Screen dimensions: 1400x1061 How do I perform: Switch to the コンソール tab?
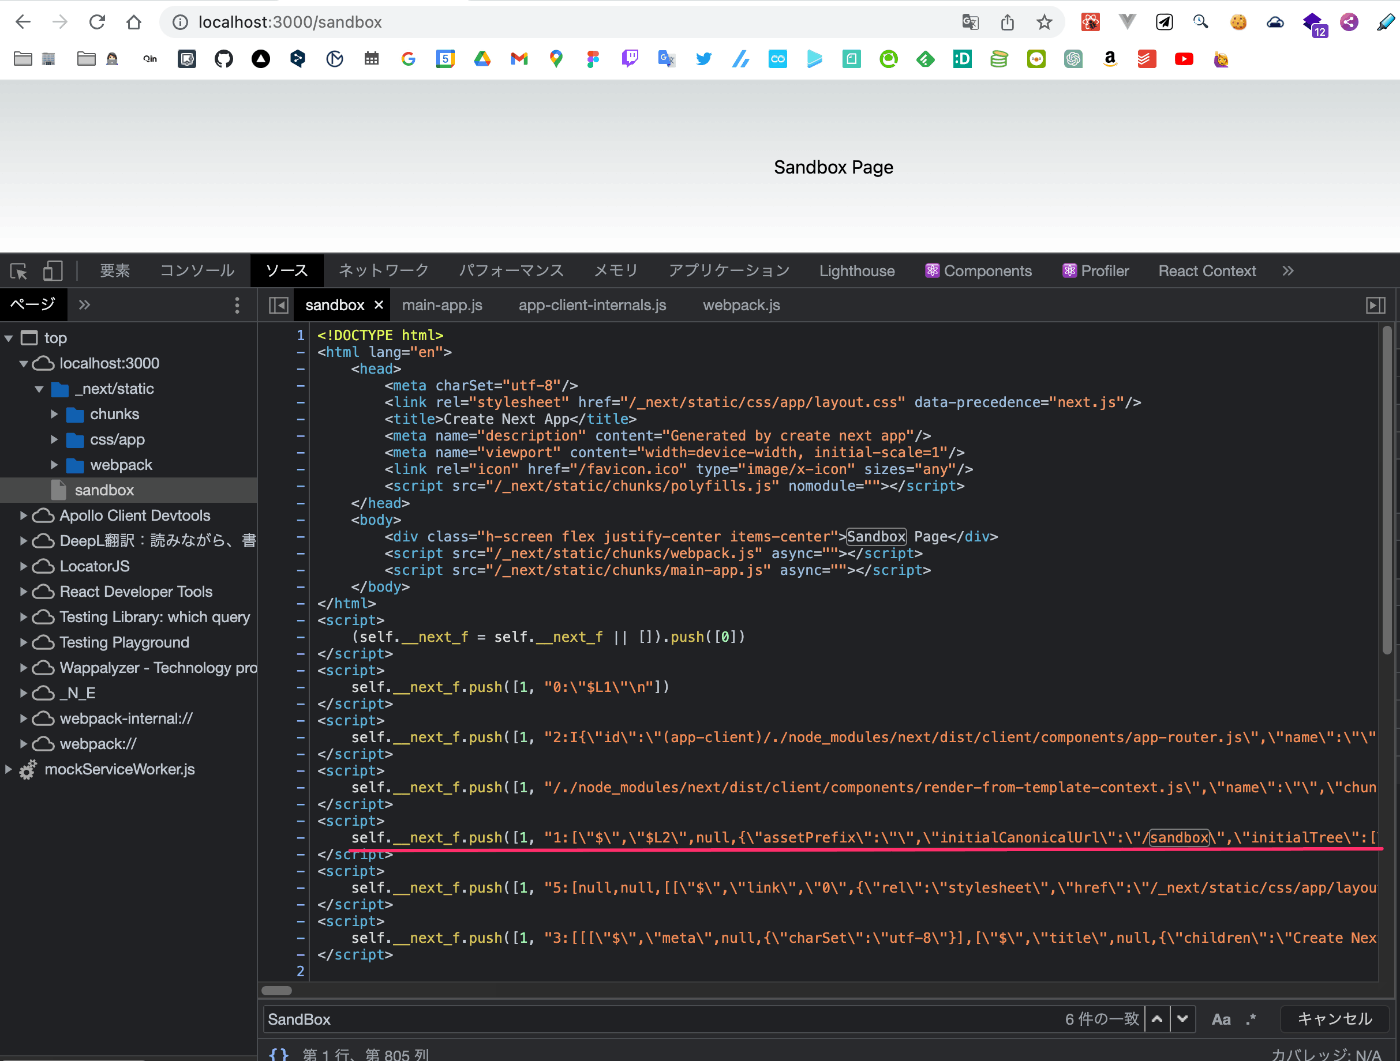tap(197, 271)
